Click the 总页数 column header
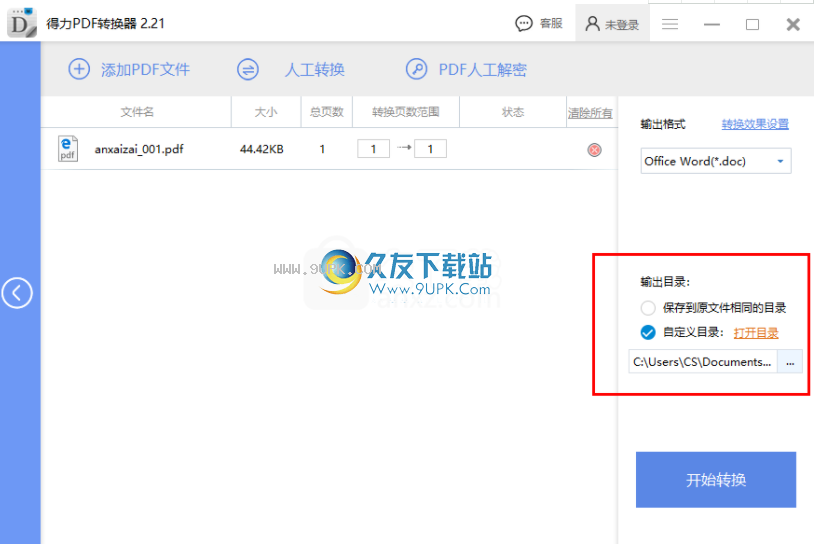 tap(326, 112)
